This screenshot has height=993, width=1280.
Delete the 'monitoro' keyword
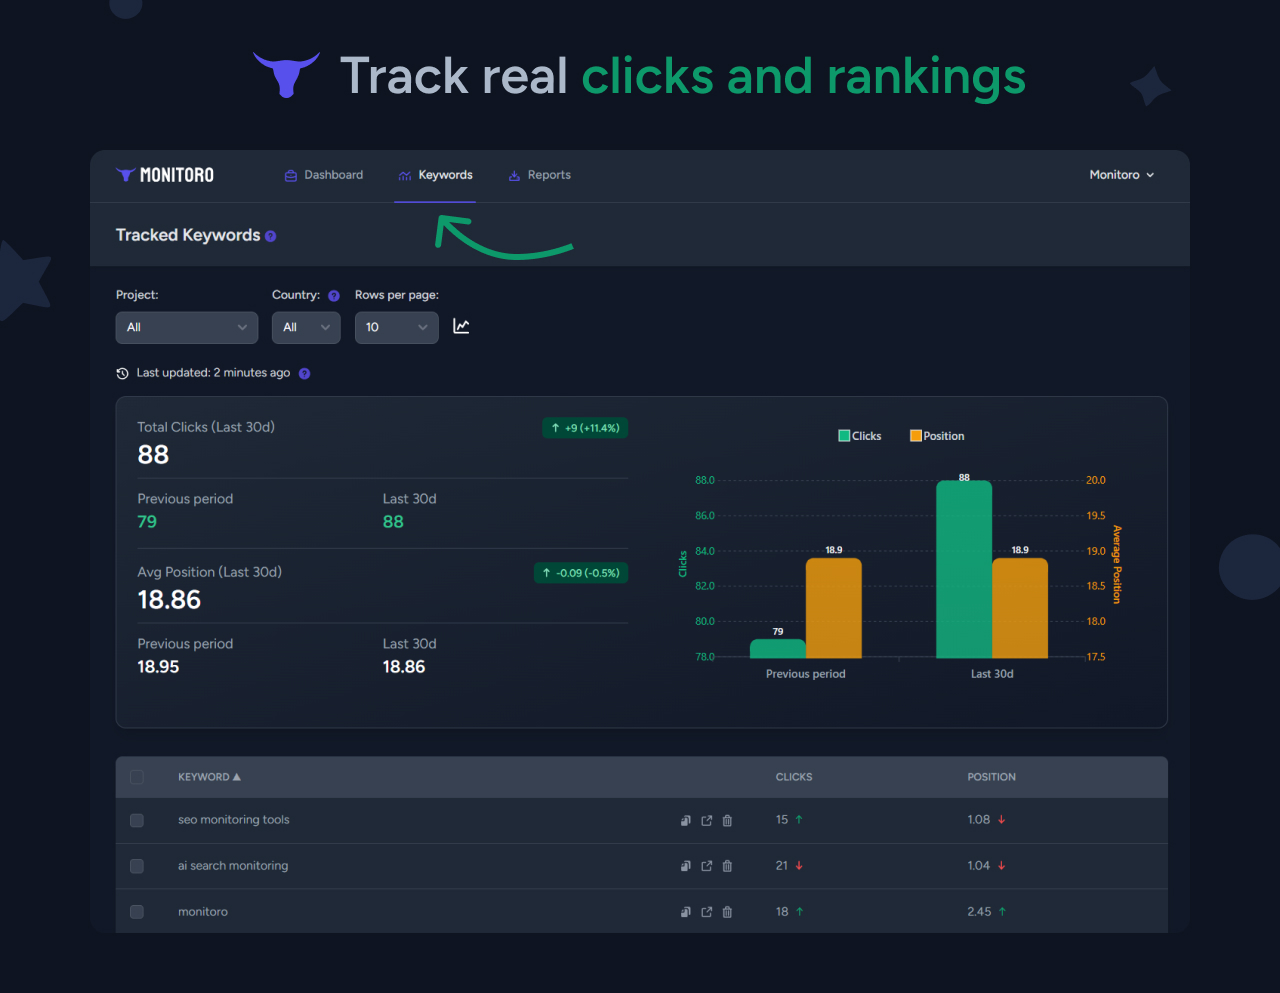[x=727, y=912]
